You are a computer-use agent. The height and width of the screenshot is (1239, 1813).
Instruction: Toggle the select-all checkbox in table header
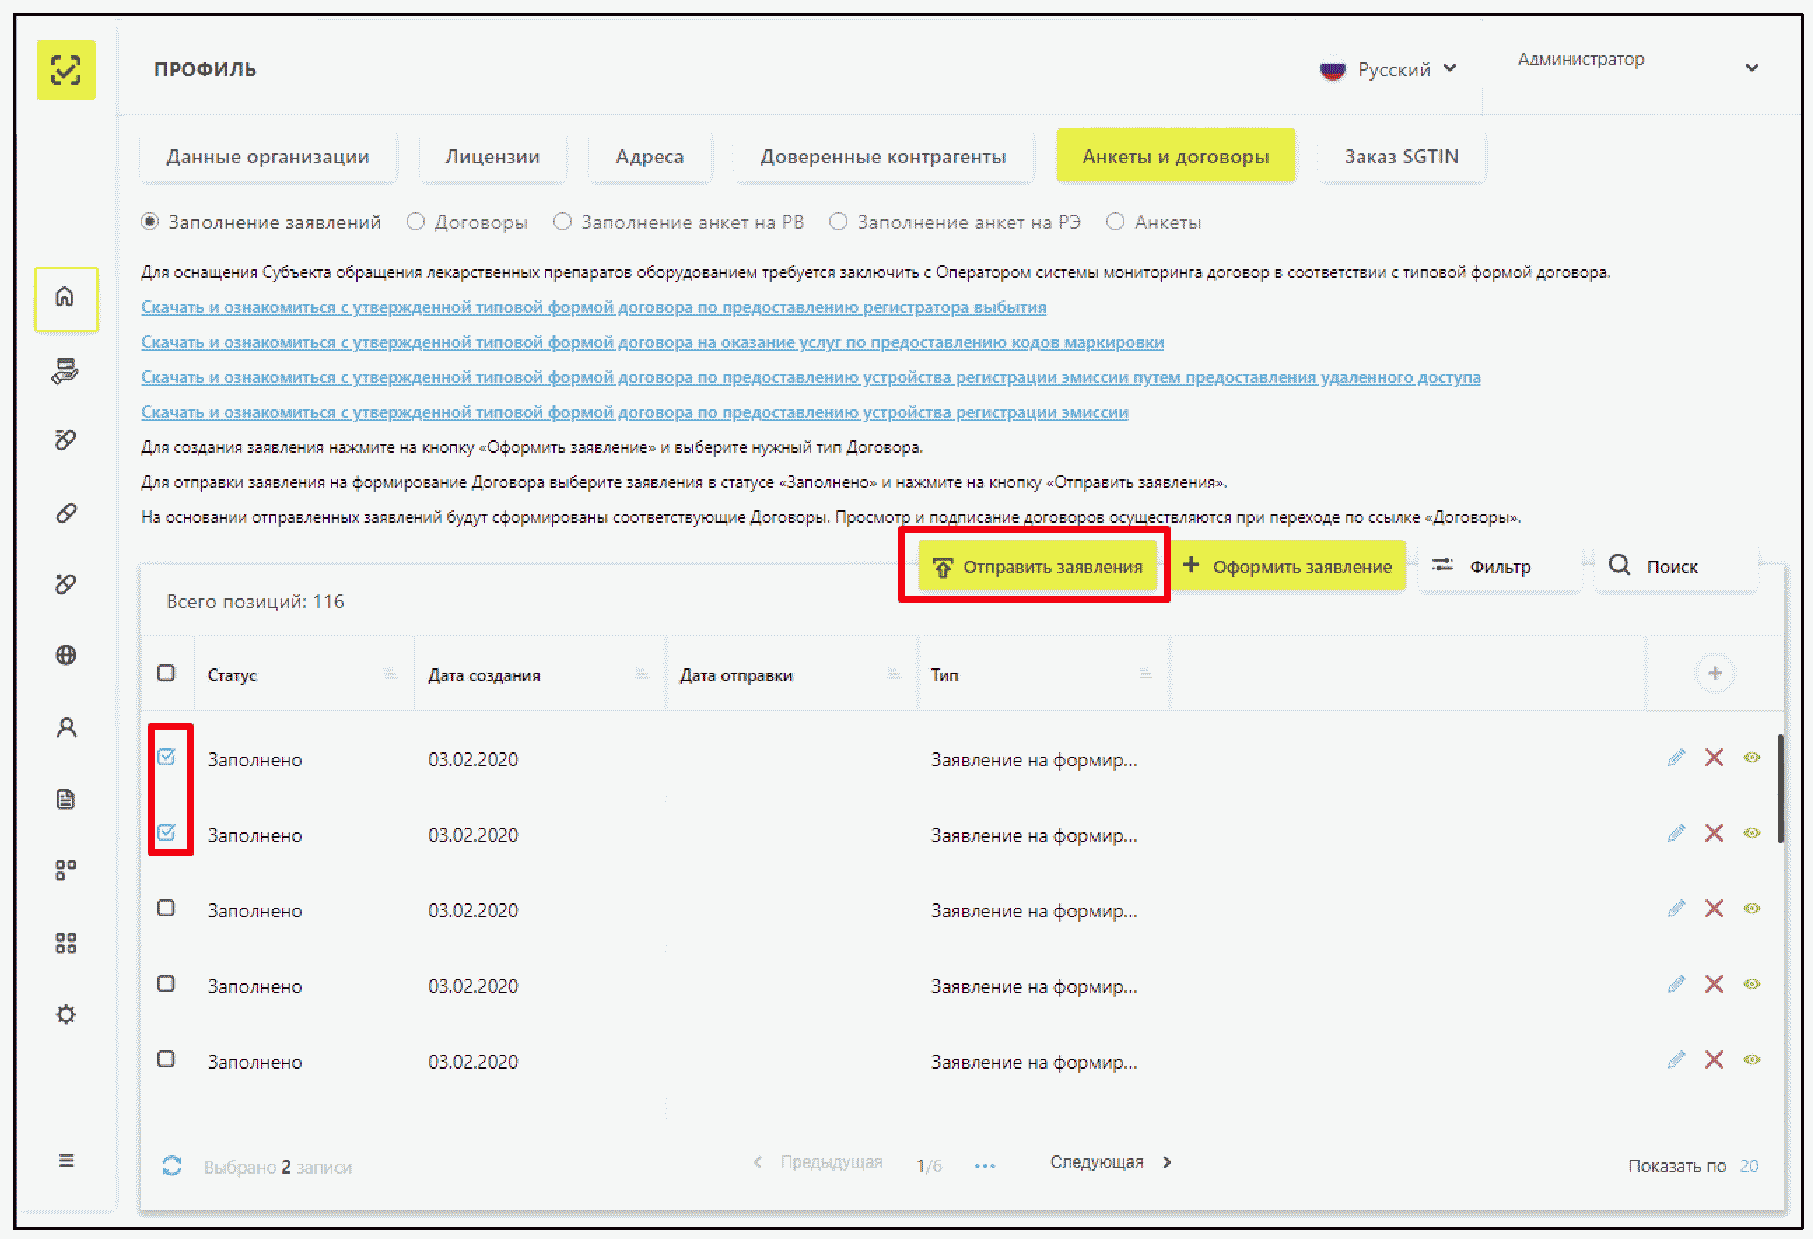point(166,673)
